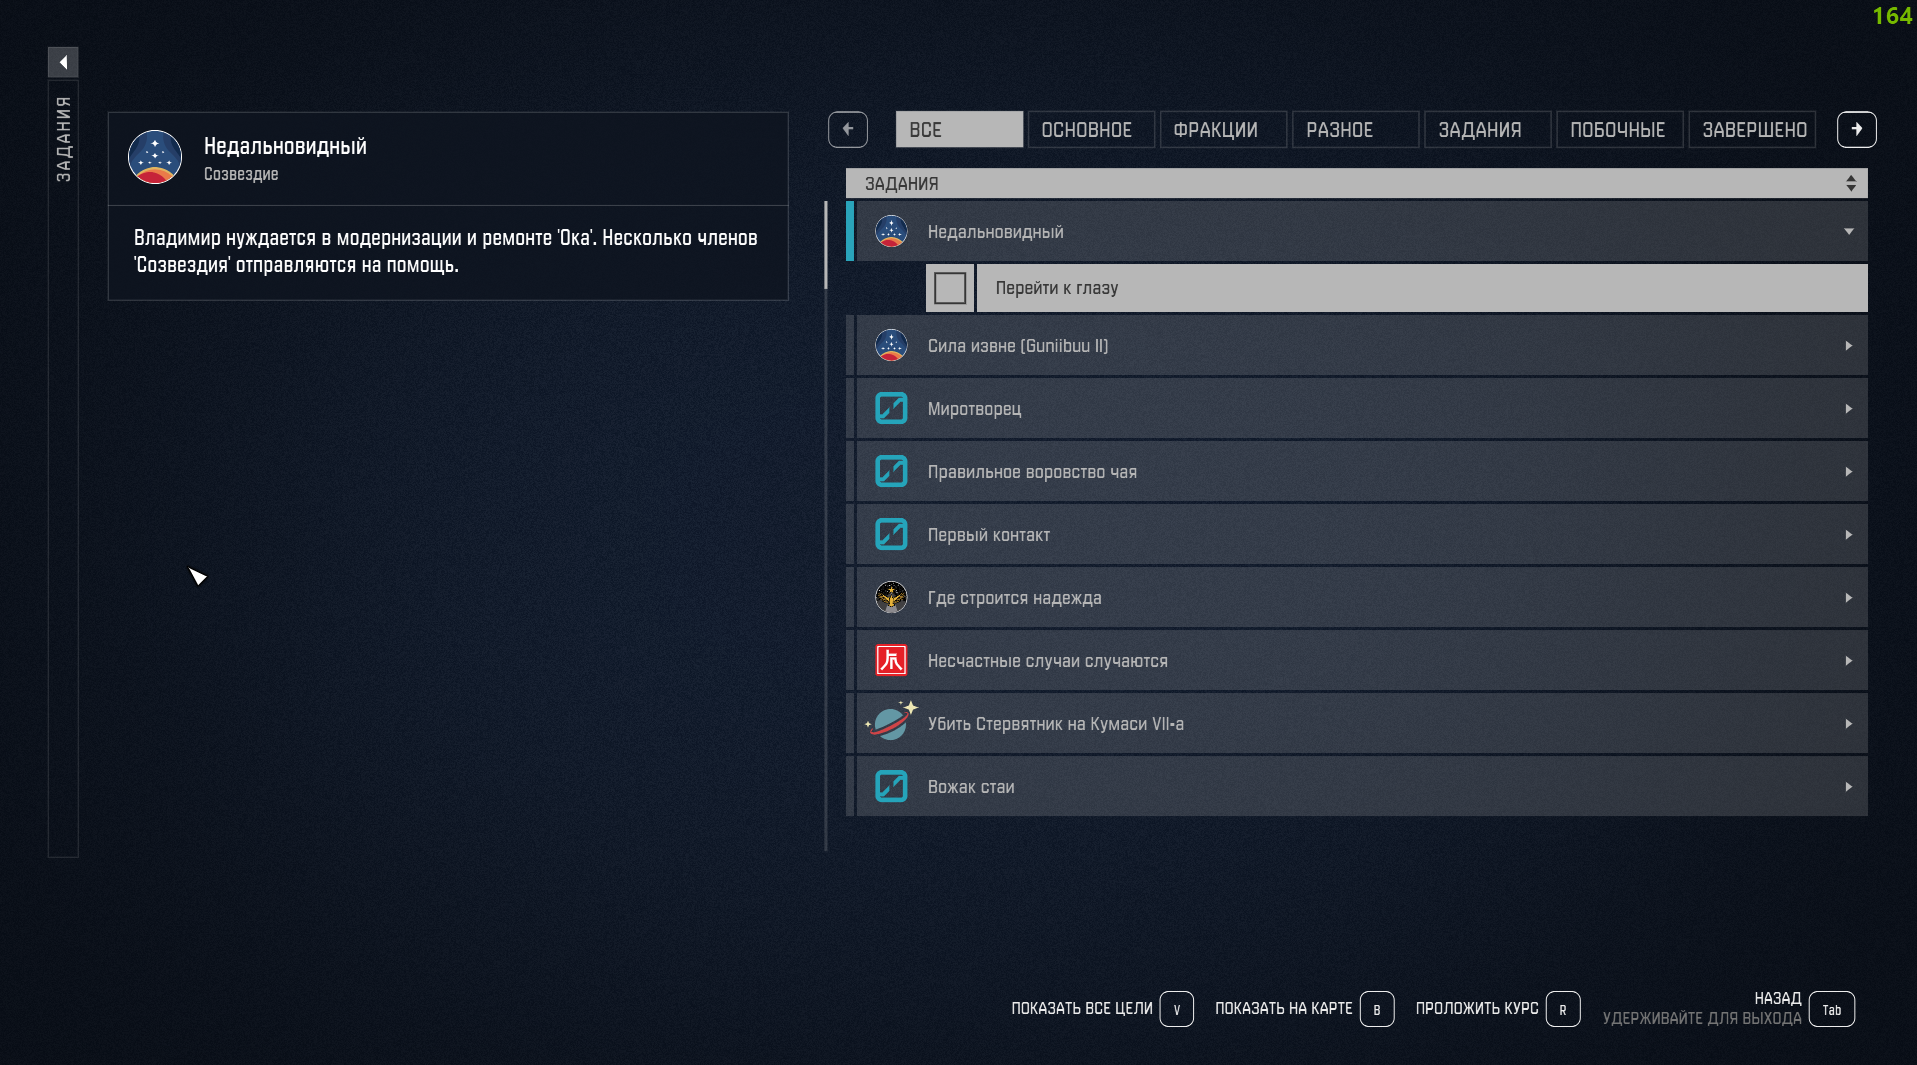1917x1065 pixels.
Task: Collapse the side panel with the left triangle
Action: pyautogui.click(x=63, y=62)
